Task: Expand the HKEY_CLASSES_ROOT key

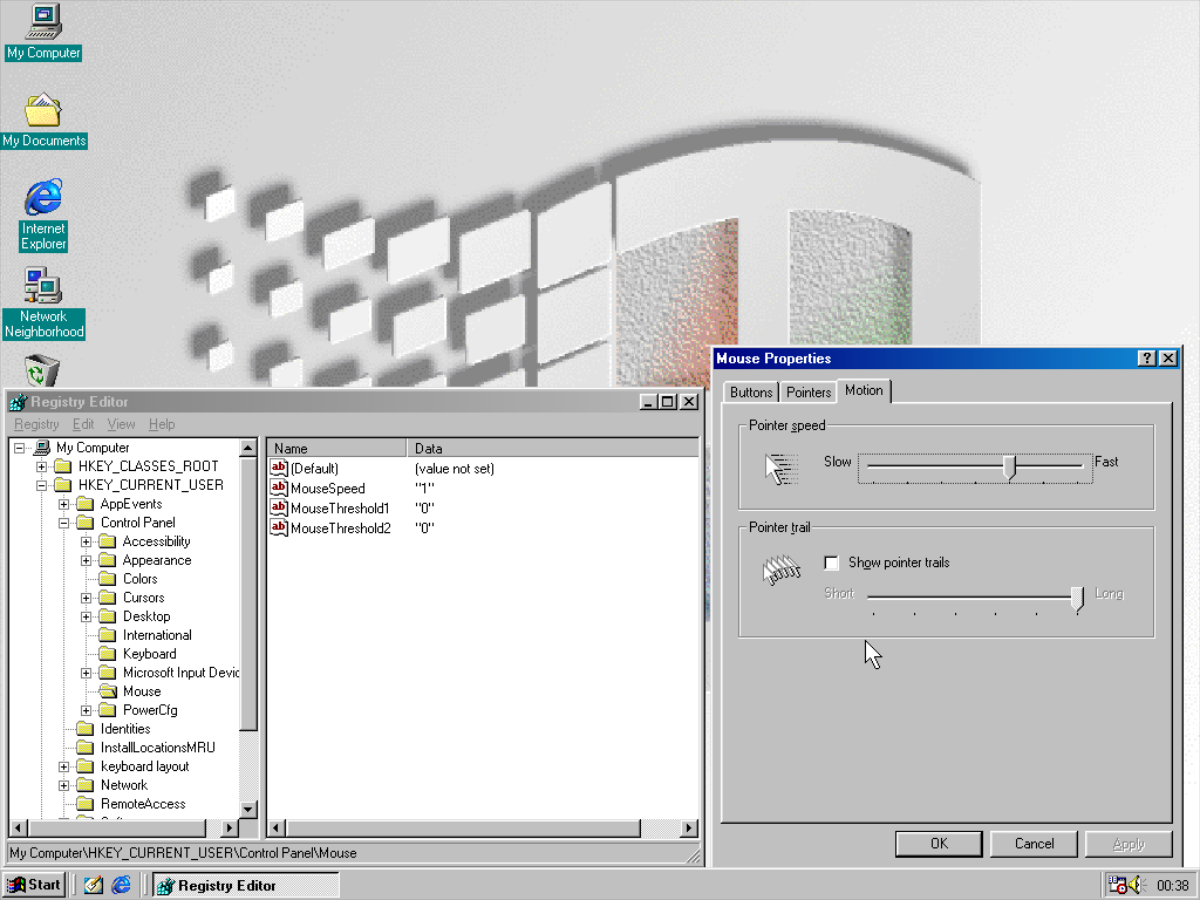Action: pos(42,467)
